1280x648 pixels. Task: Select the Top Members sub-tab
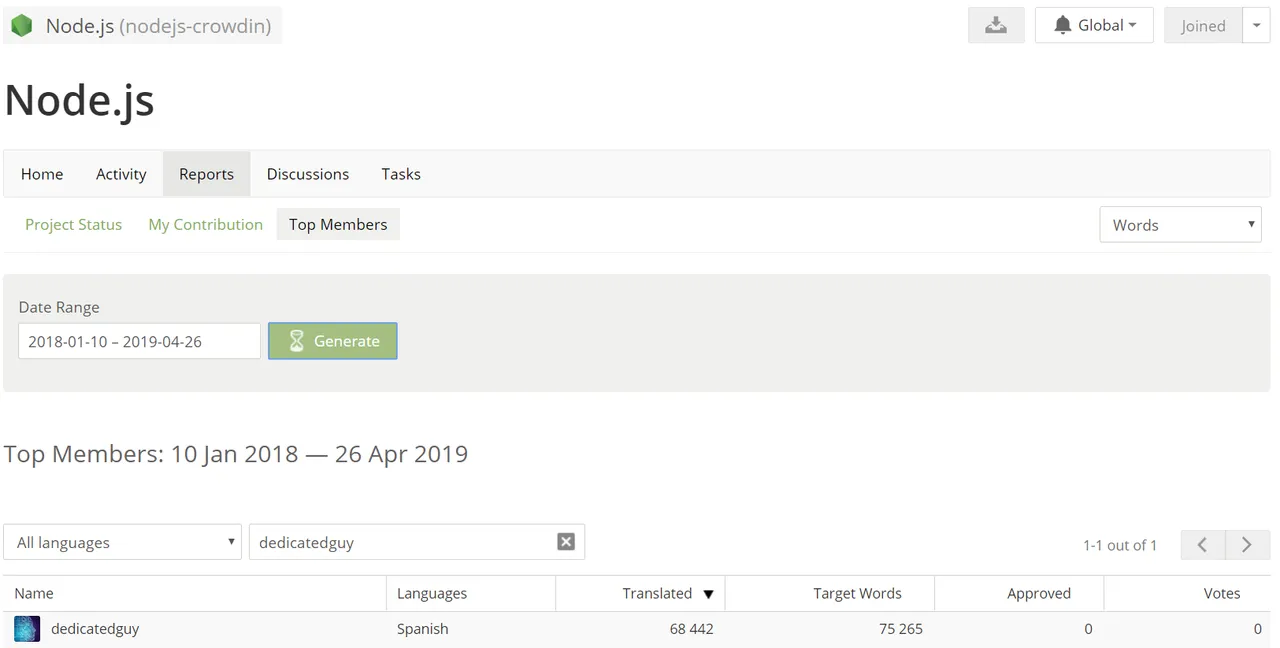[x=338, y=225]
